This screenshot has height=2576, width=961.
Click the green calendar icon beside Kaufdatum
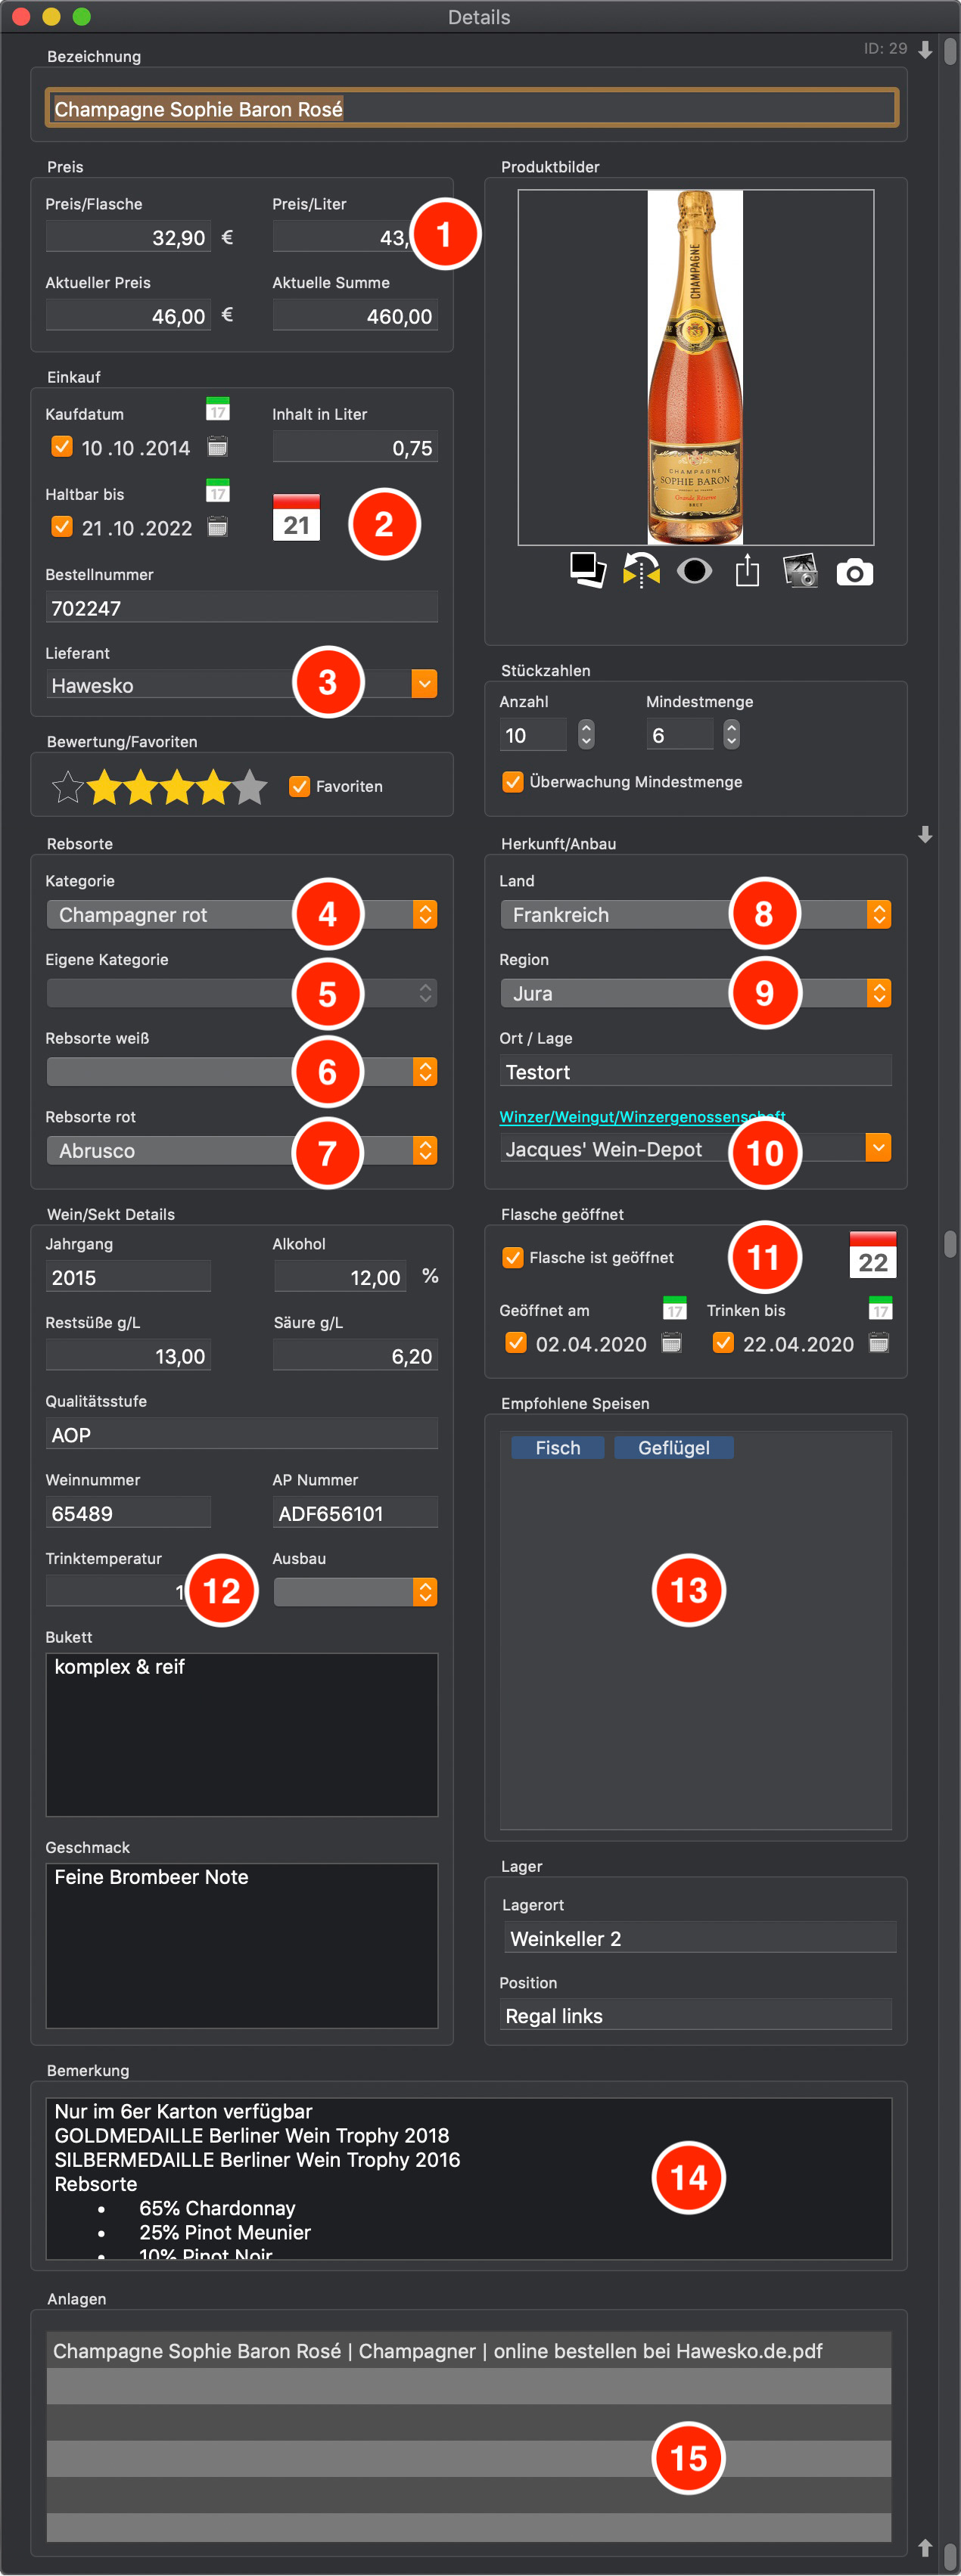point(217,409)
